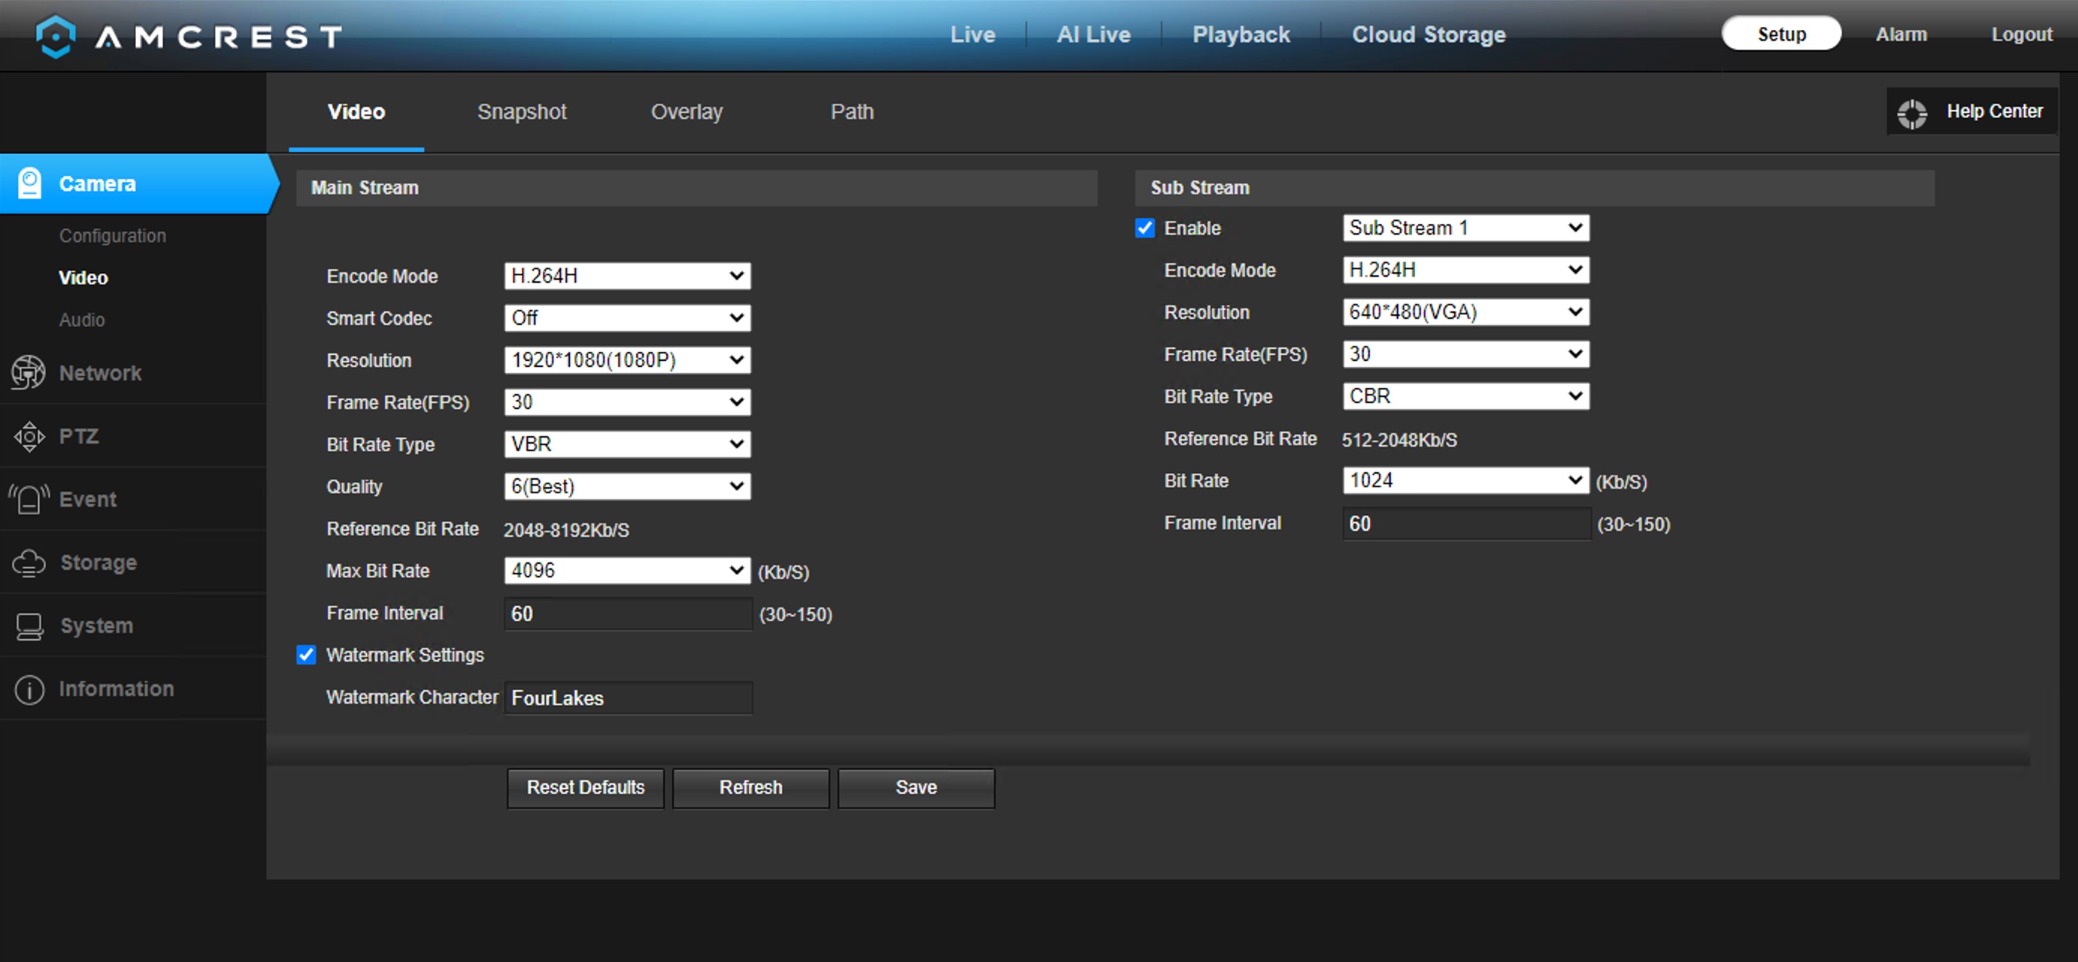Open Cloud Storage page
Screen dimensions: 2078x962
1429,34
